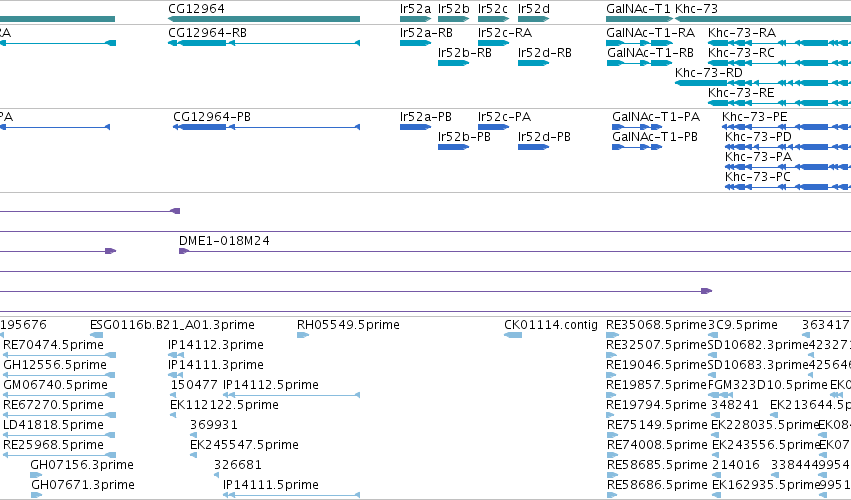Select the CG12964 gene bar

[264, 19]
